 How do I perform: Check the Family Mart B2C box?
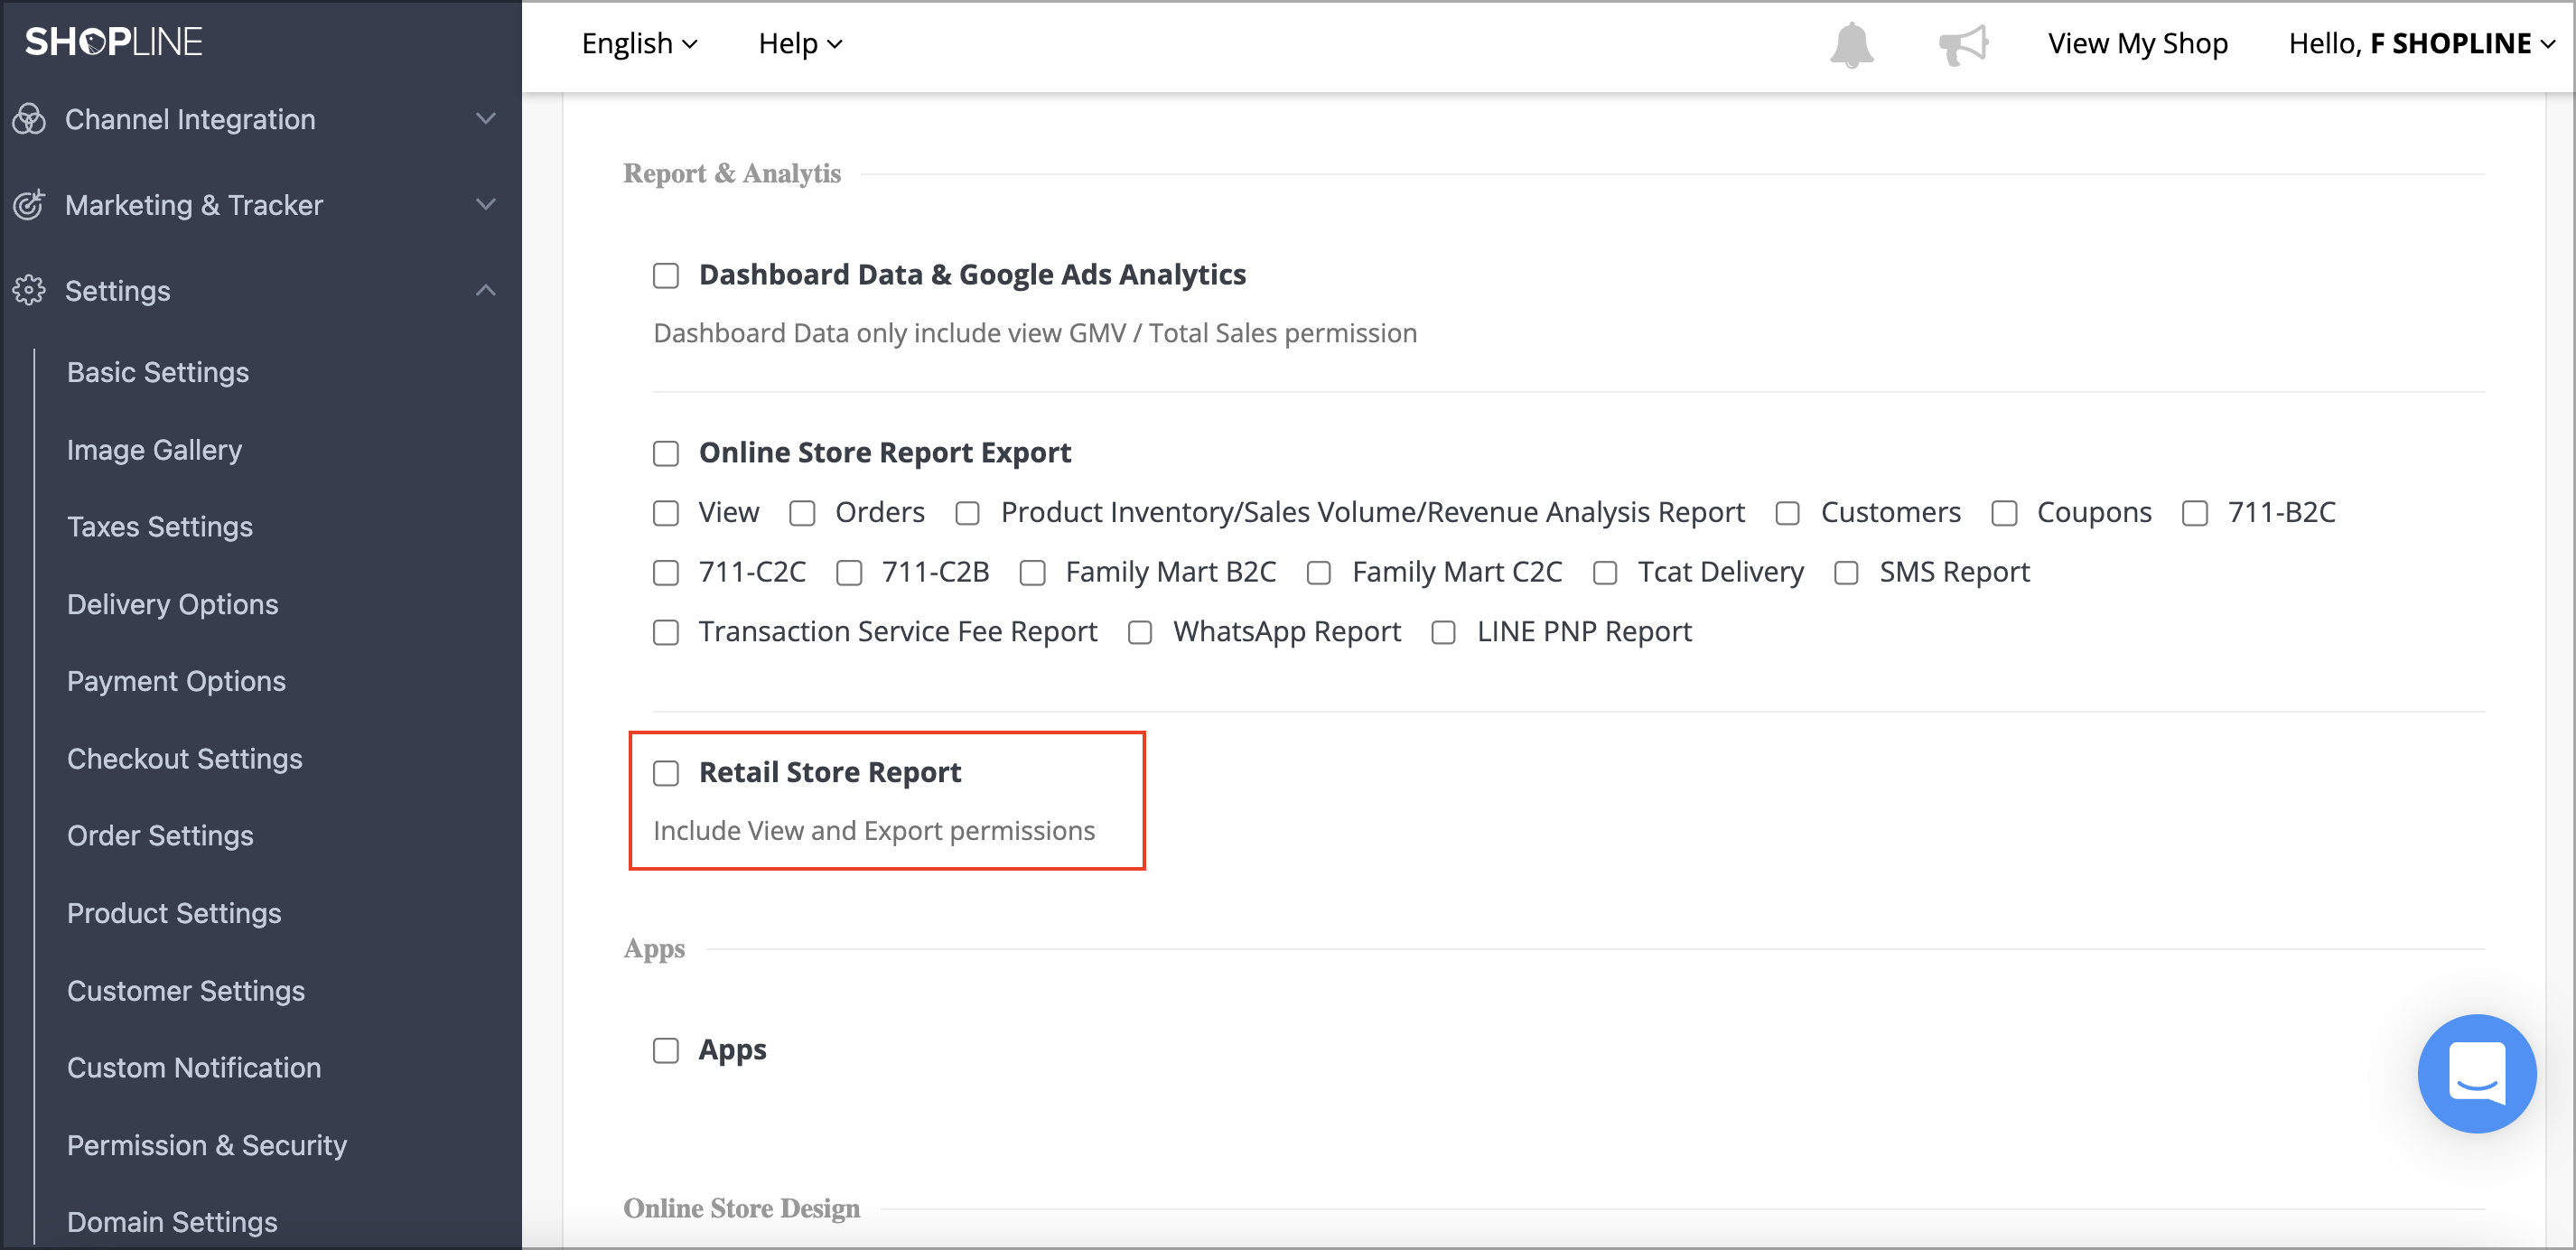coord(1033,573)
